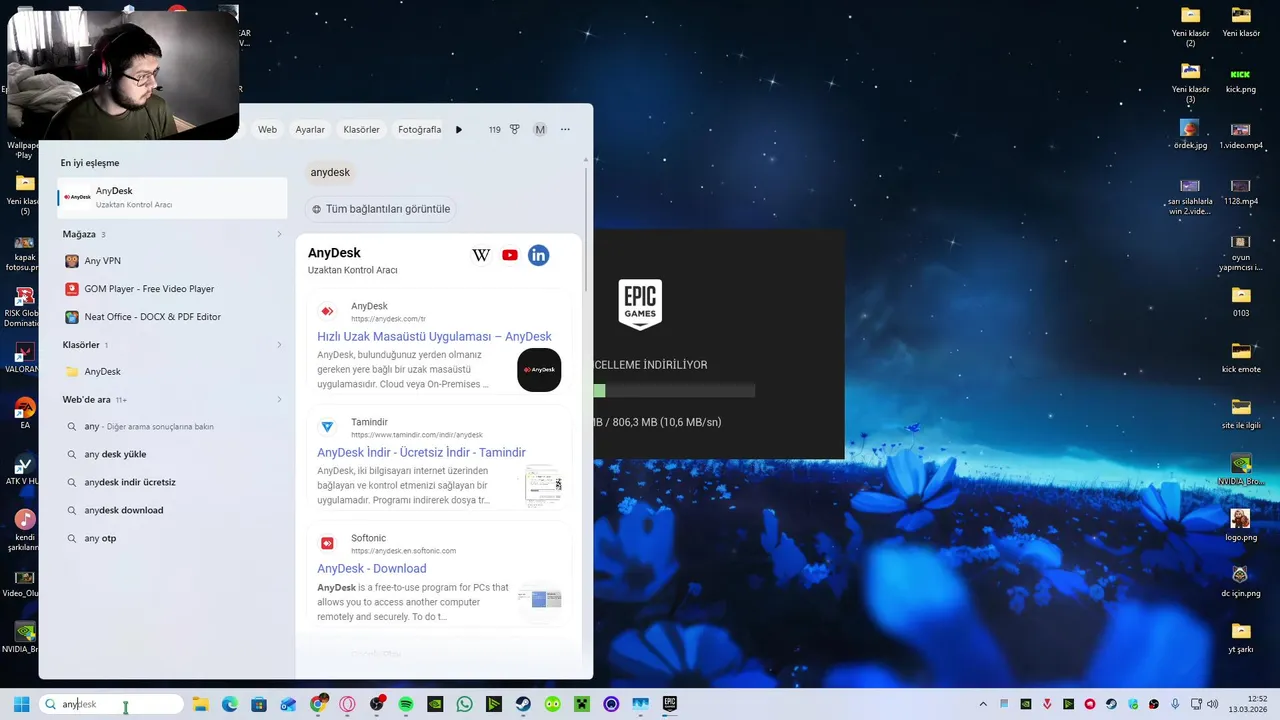Image resolution: width=1280 pixels, height=720 pixels.
Task: Open the AnyDesk best match result
Action: click(x=172, y=197)
